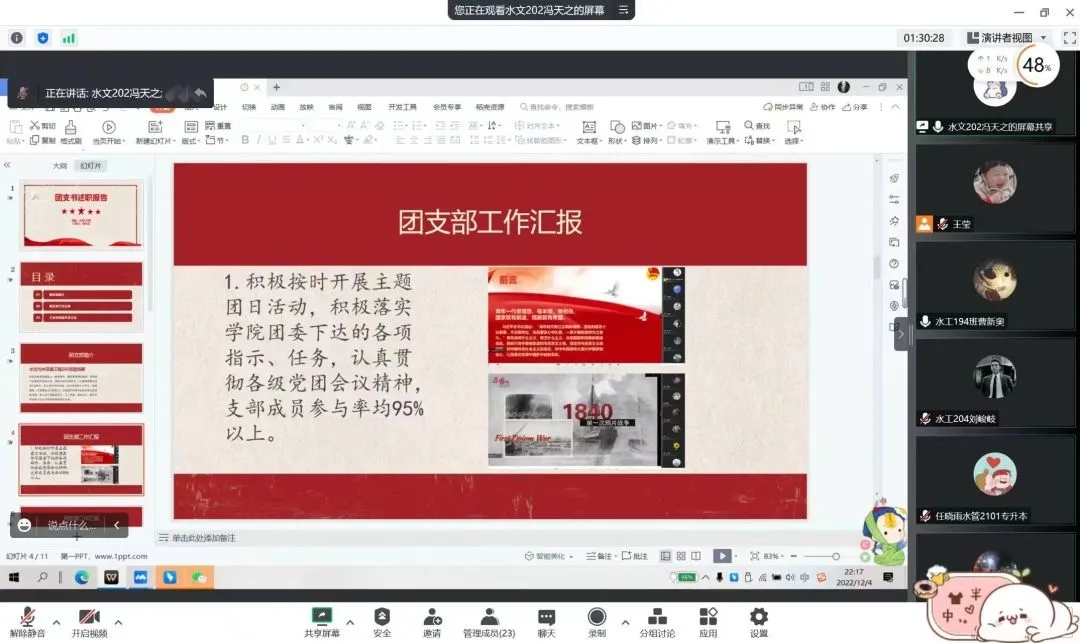This screenshot has width=1080, height=643.
Task: Collapse the chat bar arrow
Action: [x=116, y=525]
